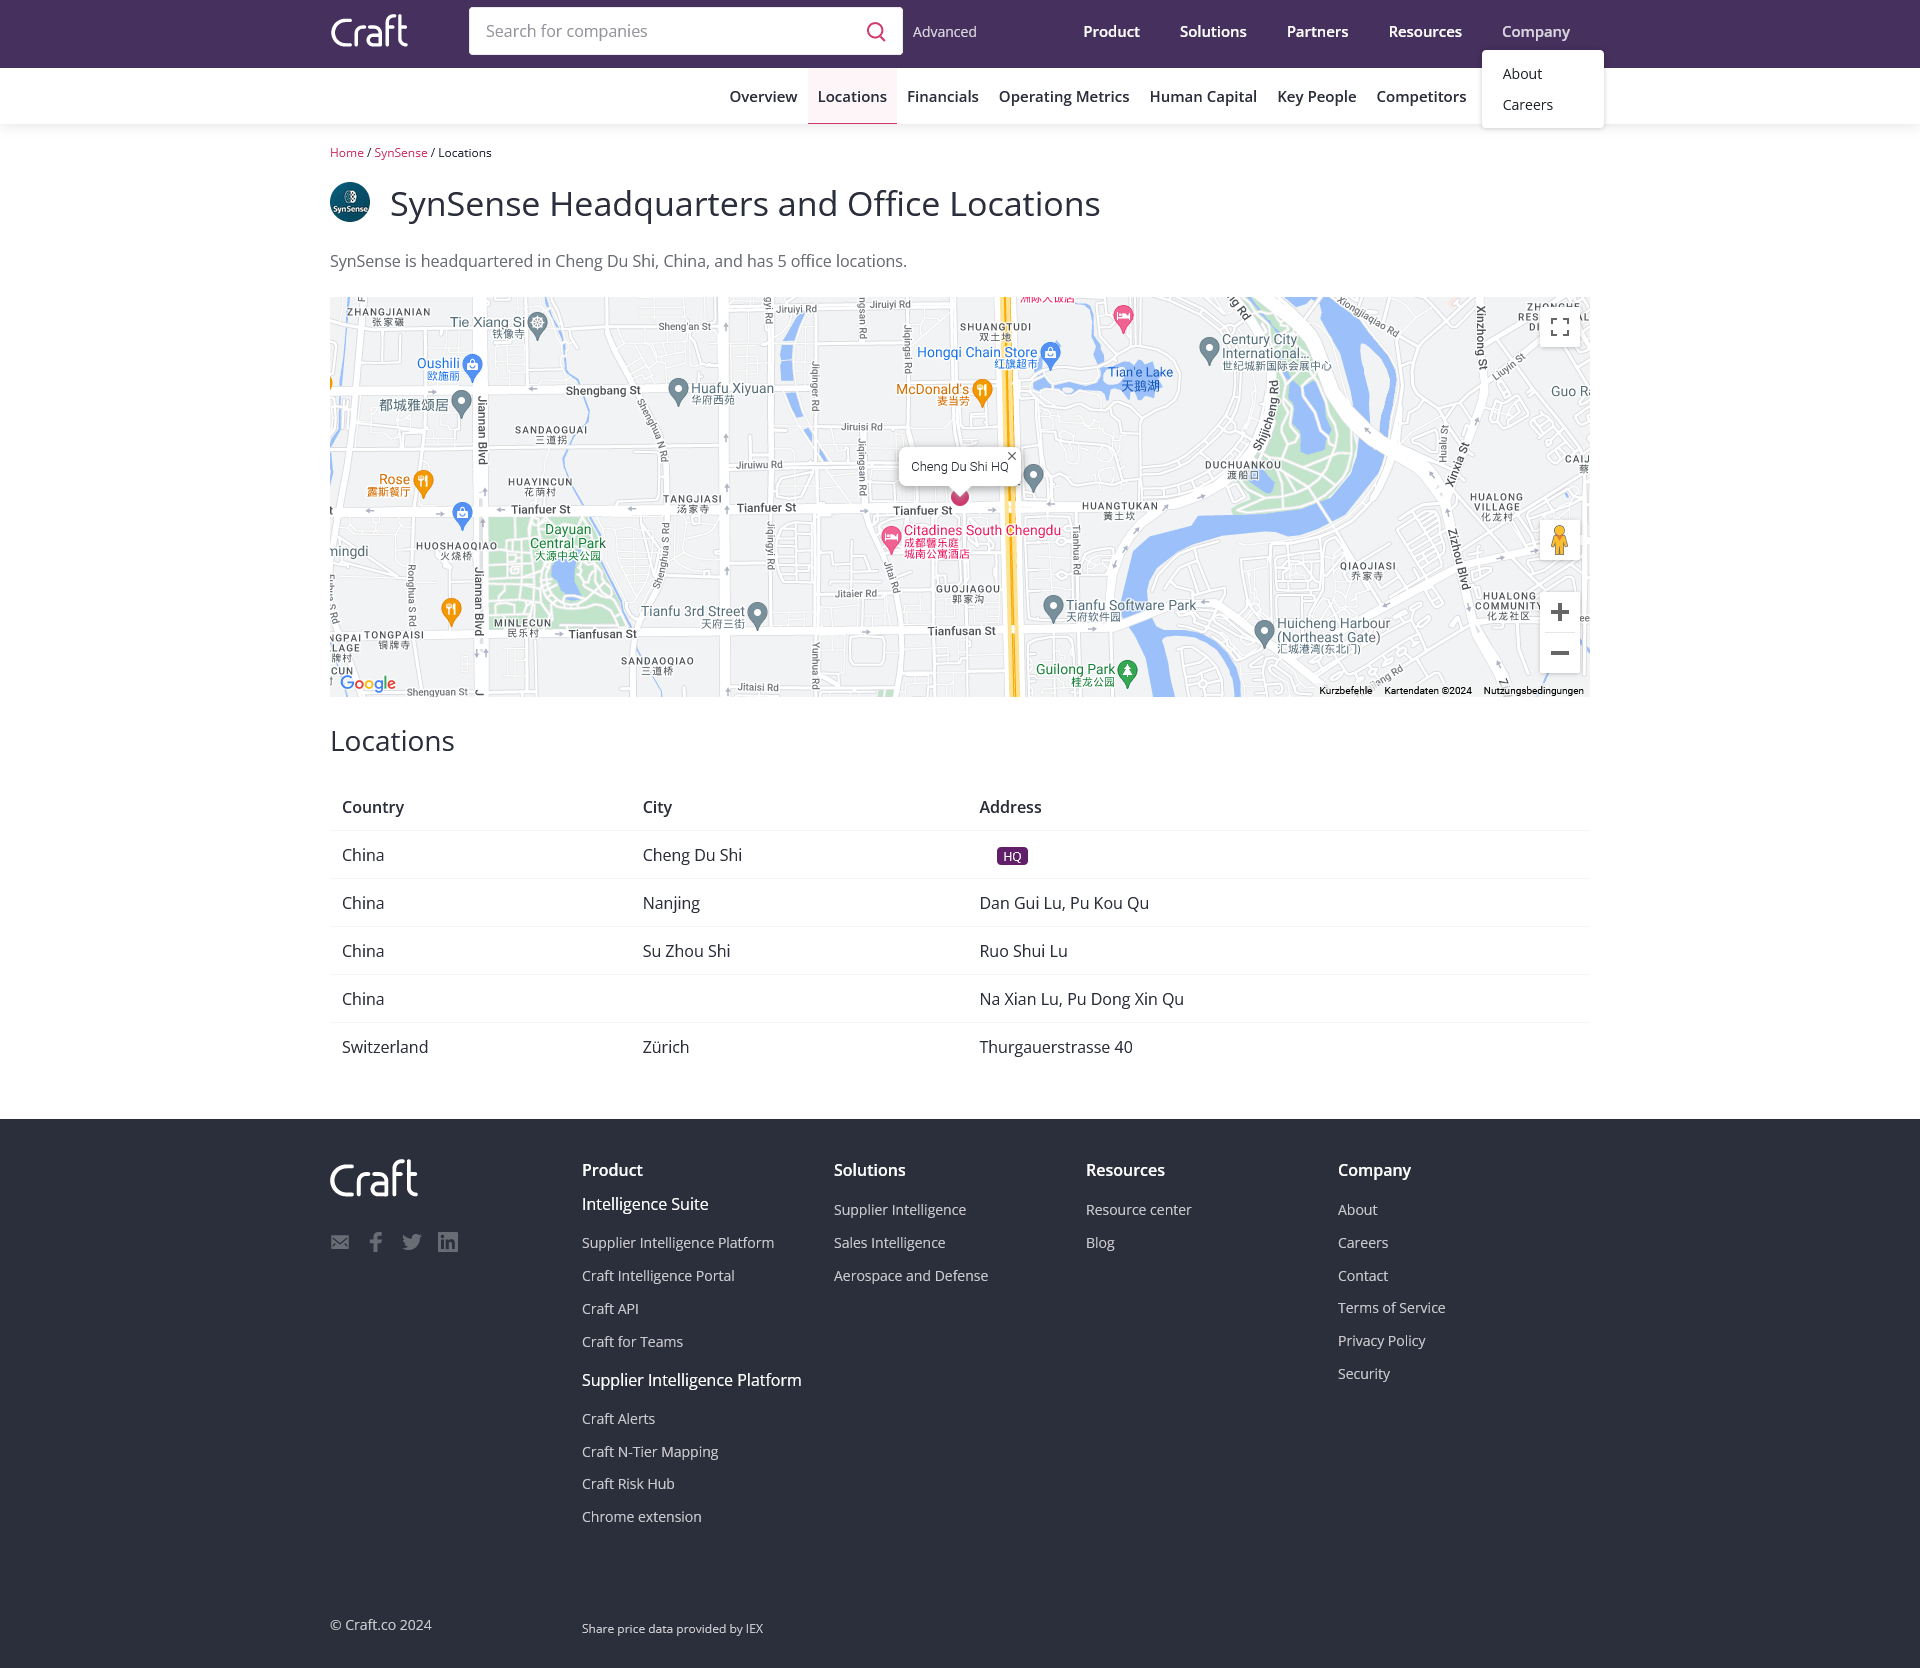
Task: Switch to the Financials tab
Action: click(942, 96)
